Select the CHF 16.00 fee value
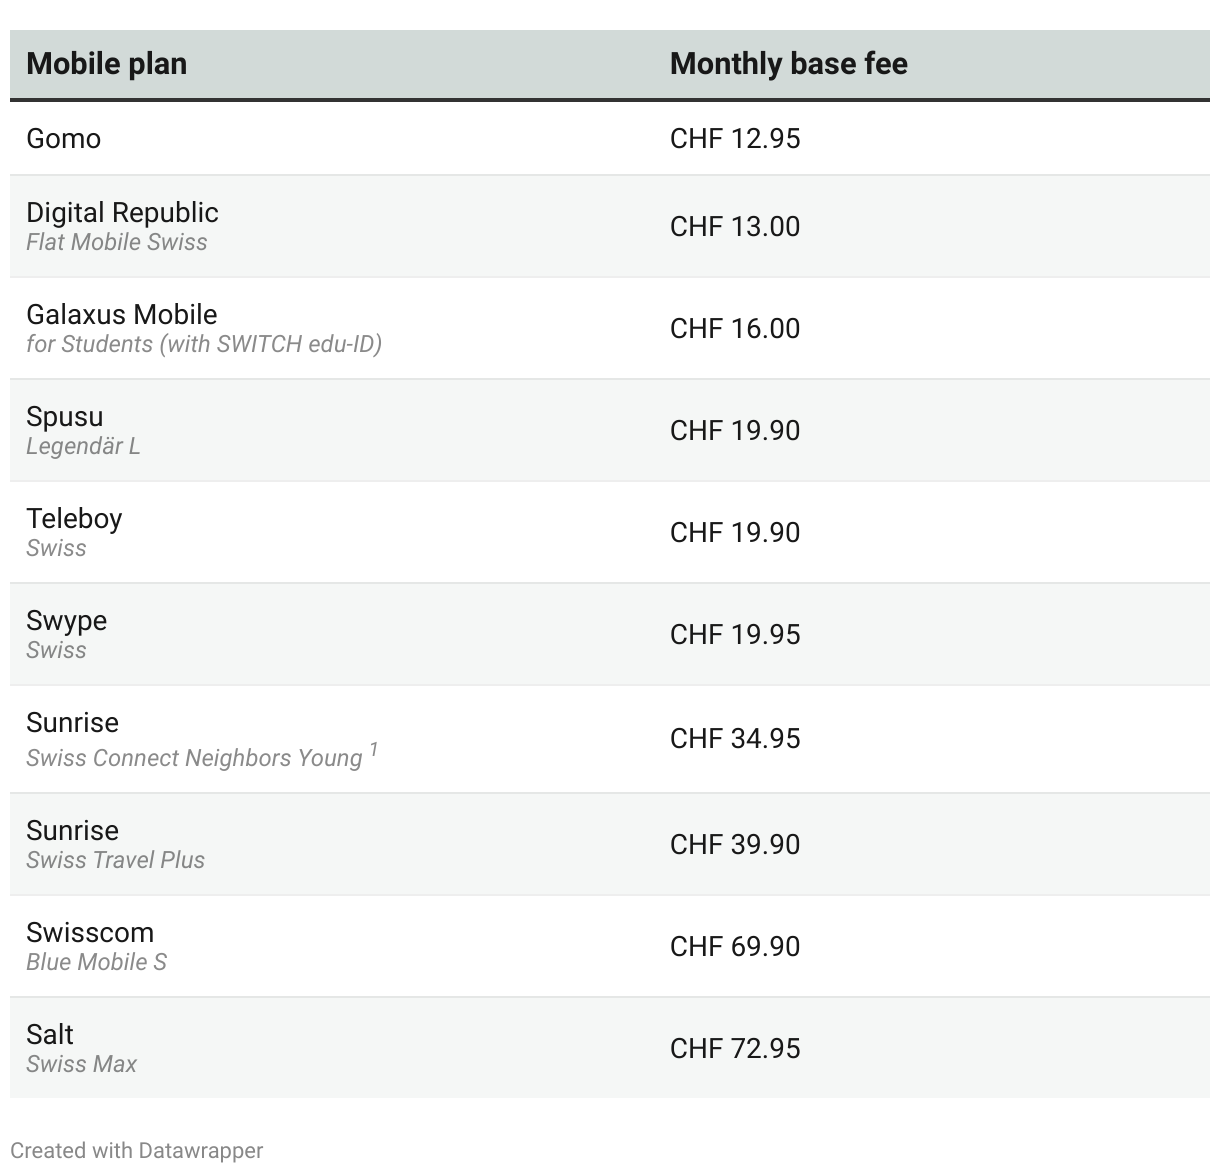 735,328
